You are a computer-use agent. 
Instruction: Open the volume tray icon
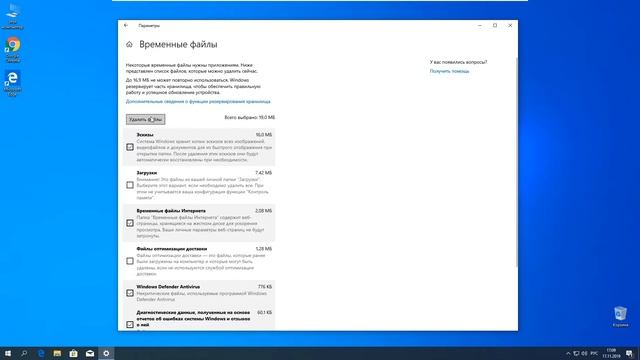pos(584,353)
